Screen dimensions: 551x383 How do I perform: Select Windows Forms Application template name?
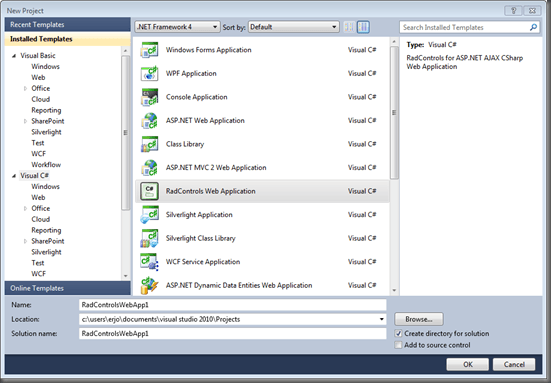coord(208,50)
